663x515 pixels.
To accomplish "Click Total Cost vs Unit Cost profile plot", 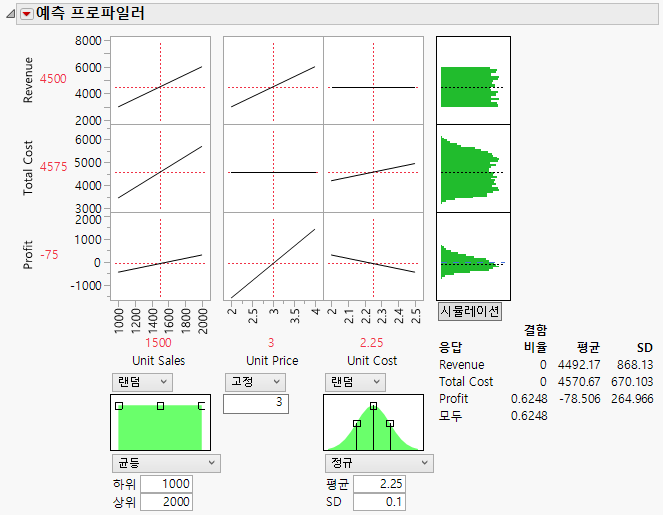I will tap(373, 168).
